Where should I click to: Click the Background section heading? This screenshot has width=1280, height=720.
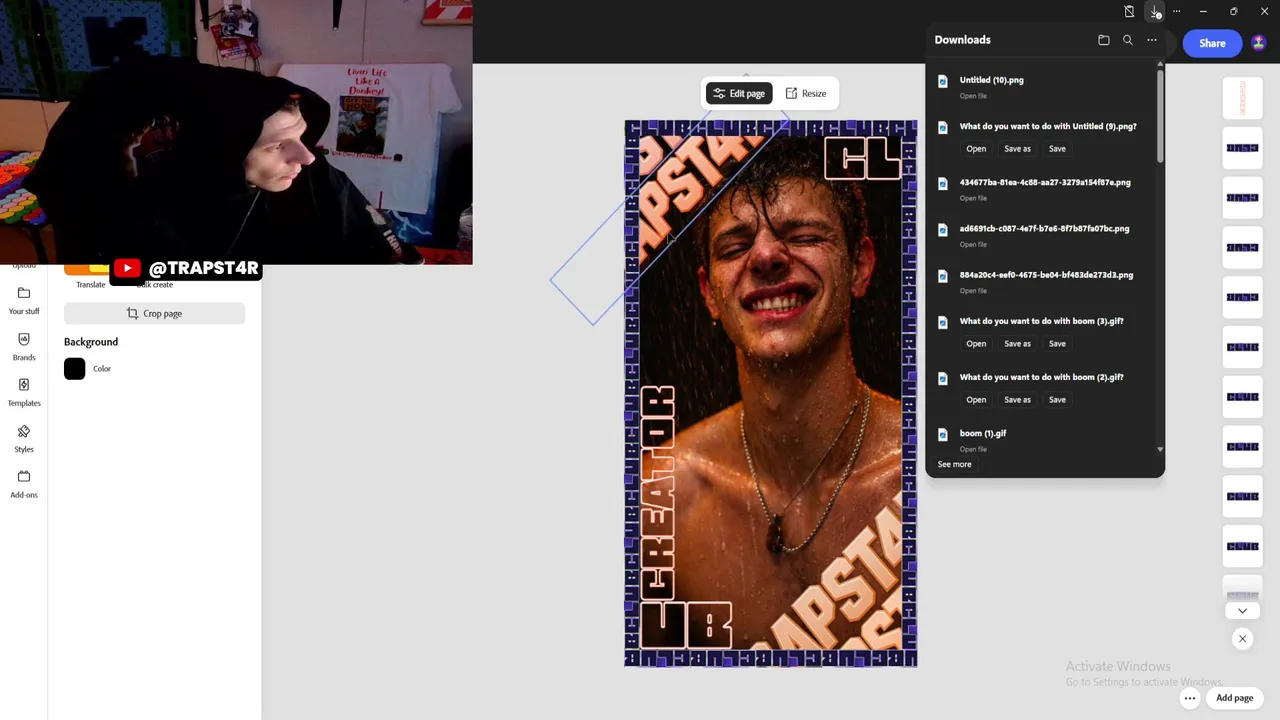click(91, 342)
